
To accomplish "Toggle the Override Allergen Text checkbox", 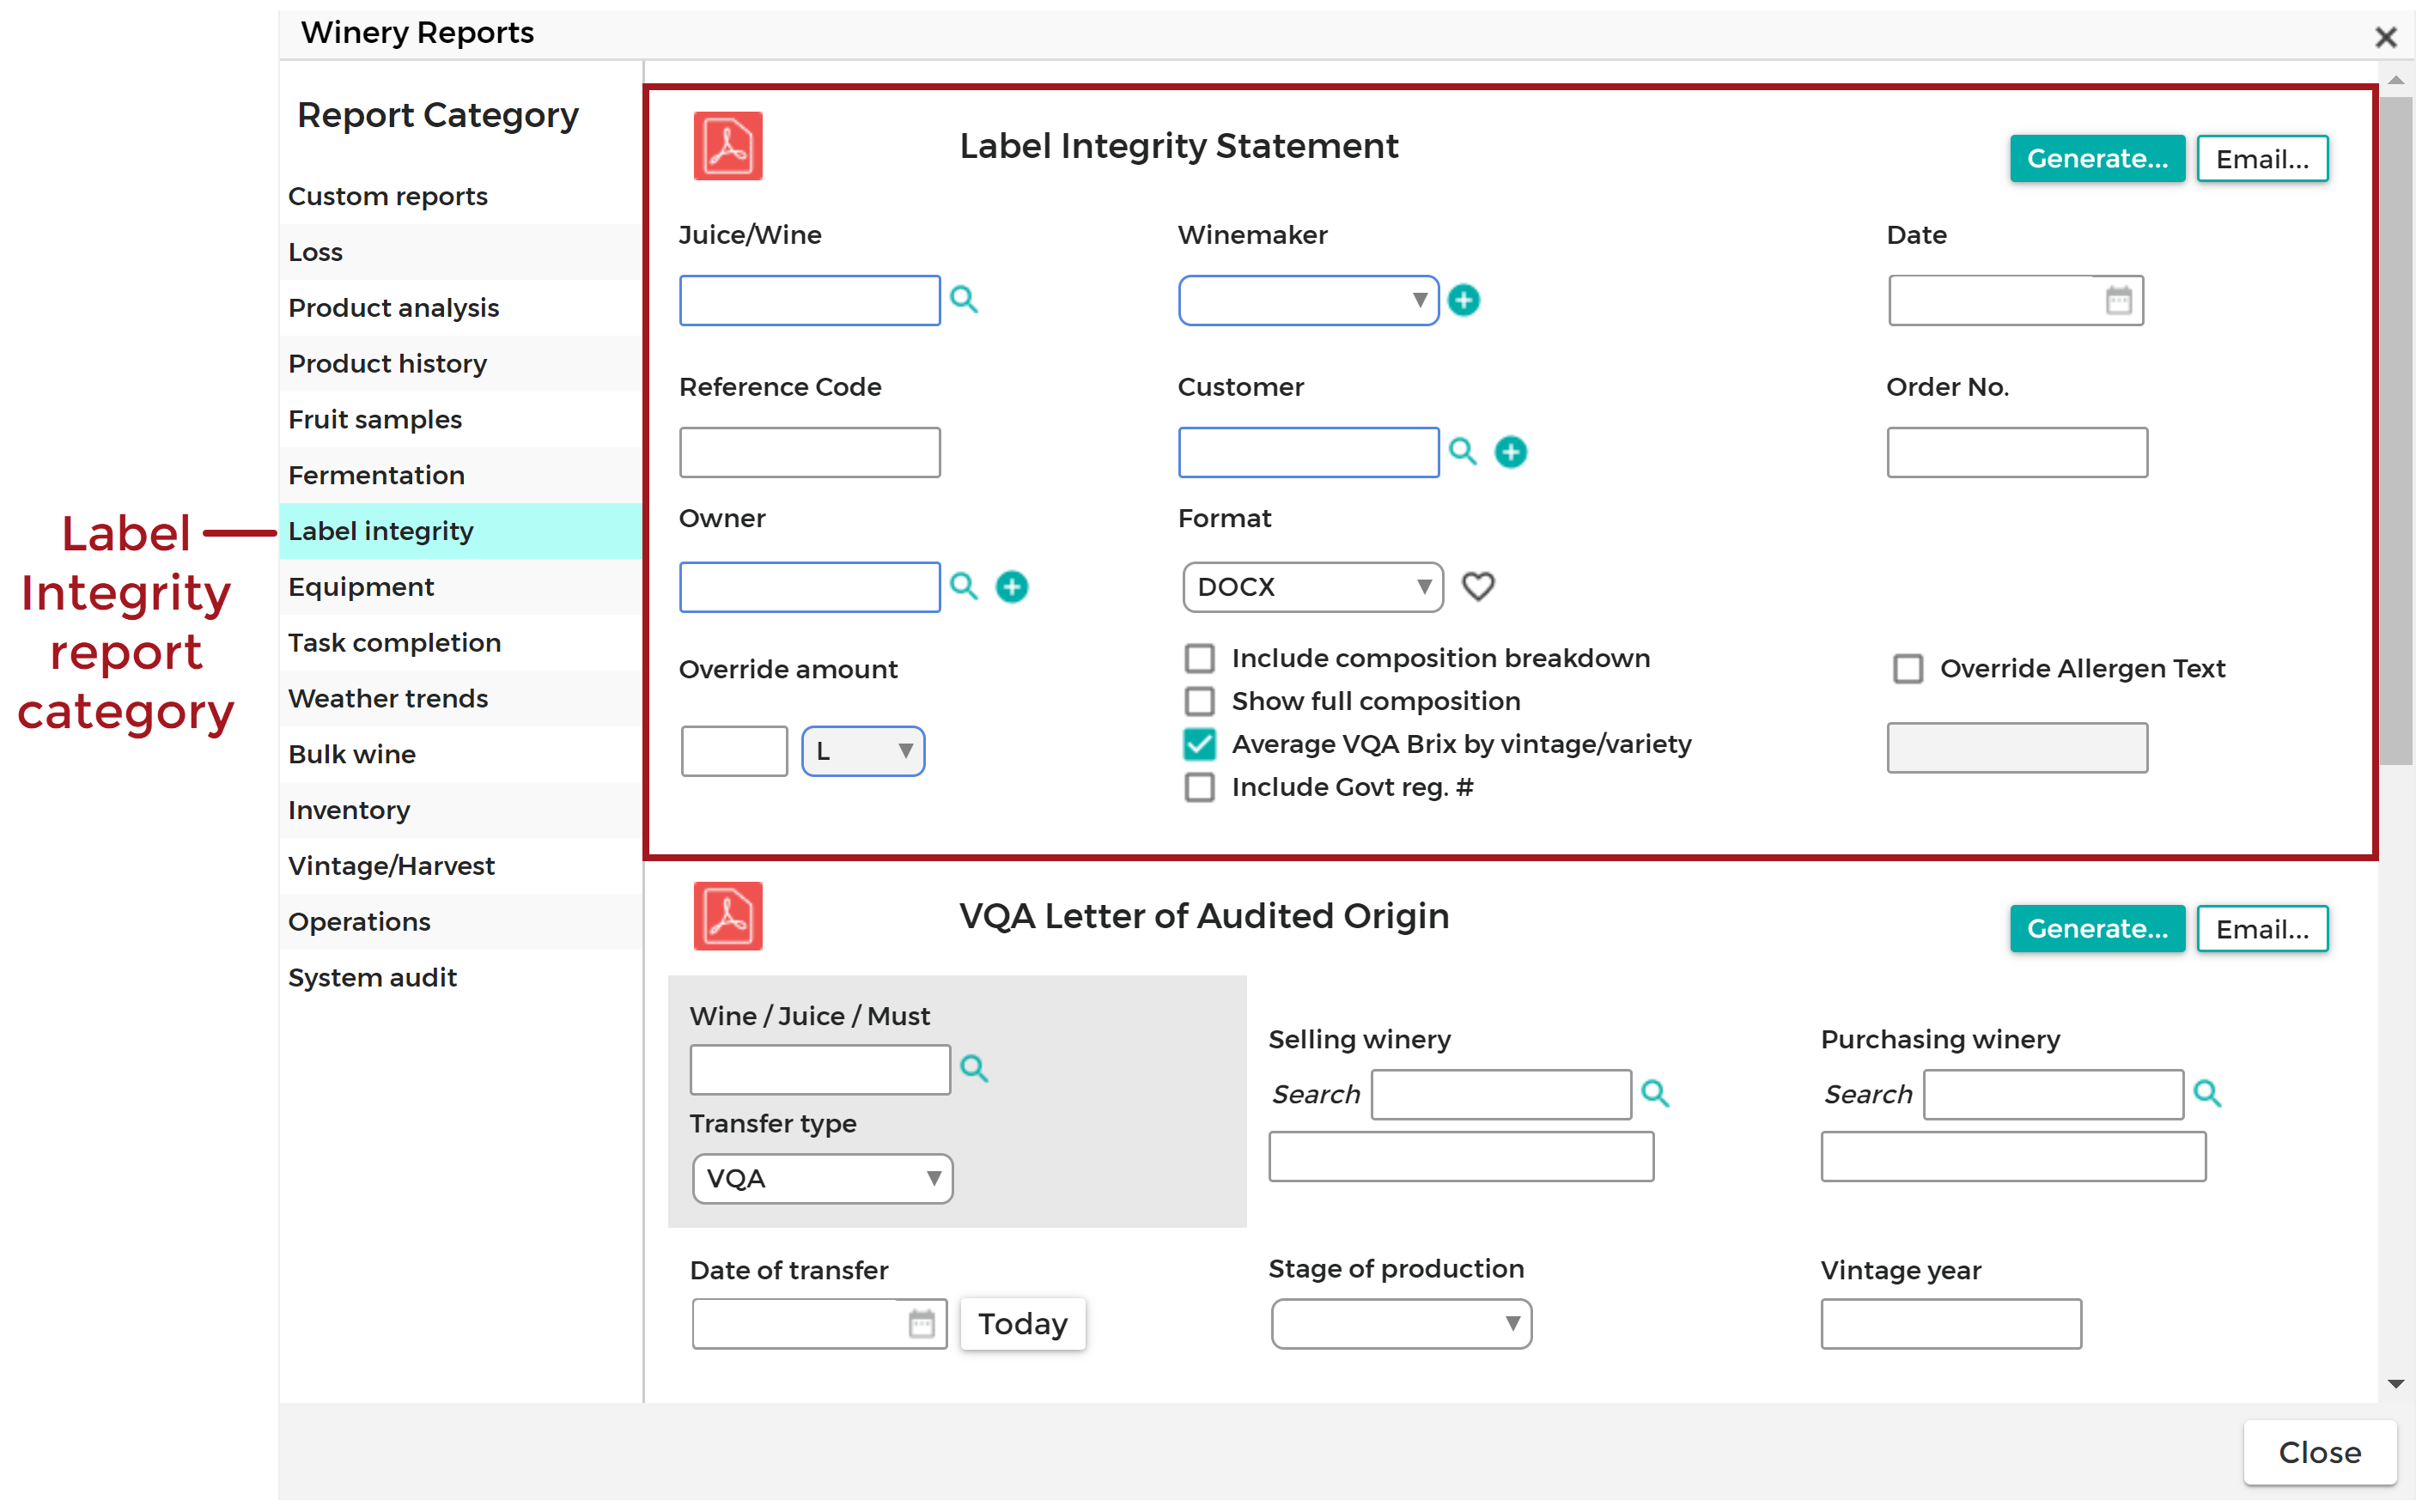I will coord(1908,668).
